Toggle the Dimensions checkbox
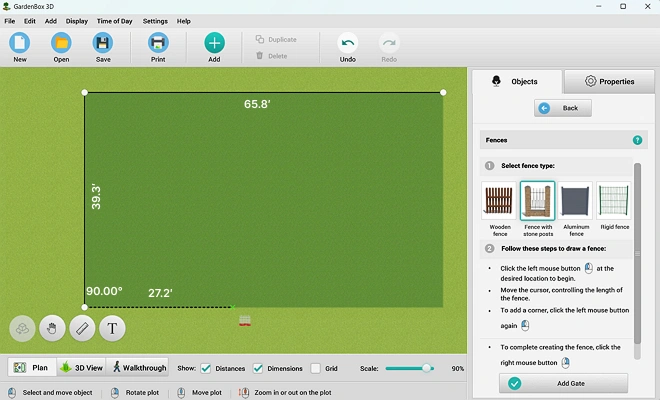Image resolution: width=660 pixels, height=400 pixels. click(258, 368)
